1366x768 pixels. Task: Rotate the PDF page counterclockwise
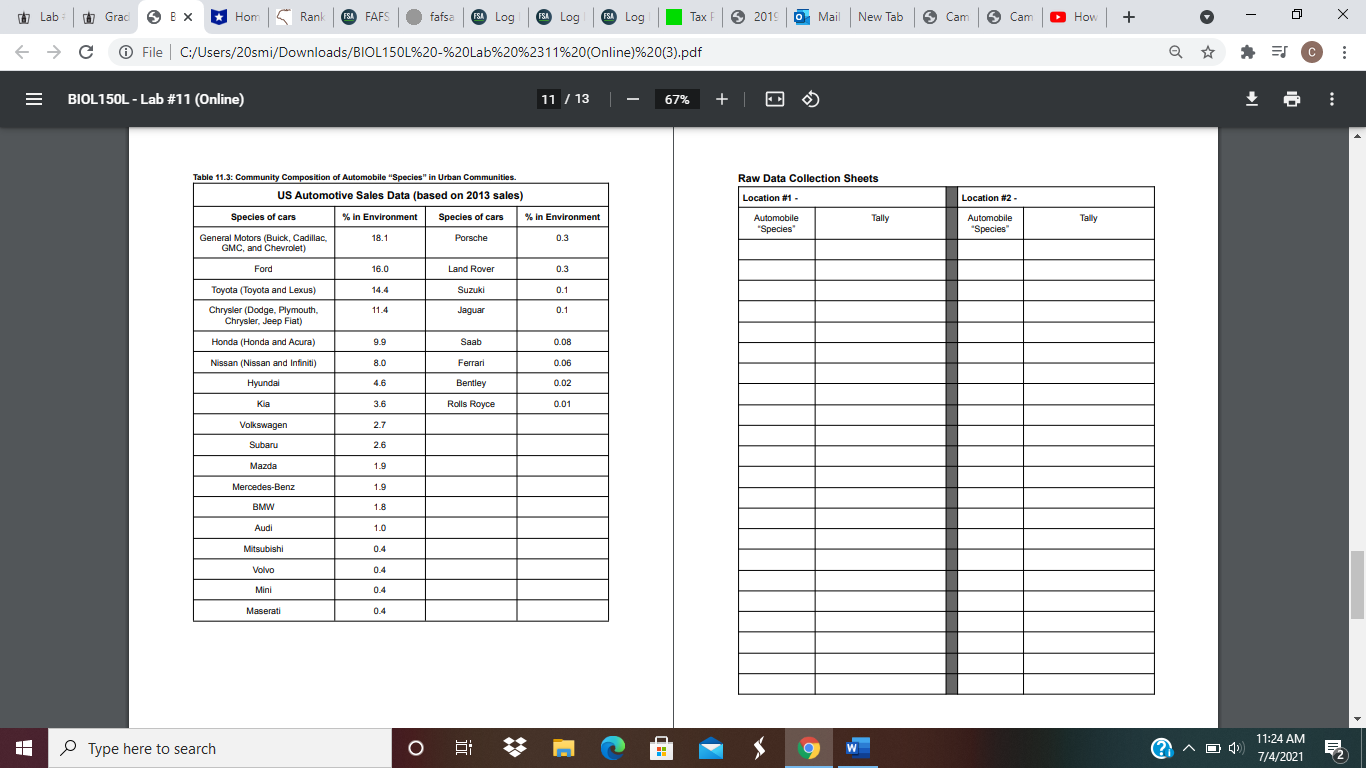pyautogui.click(x=810, y=99)
